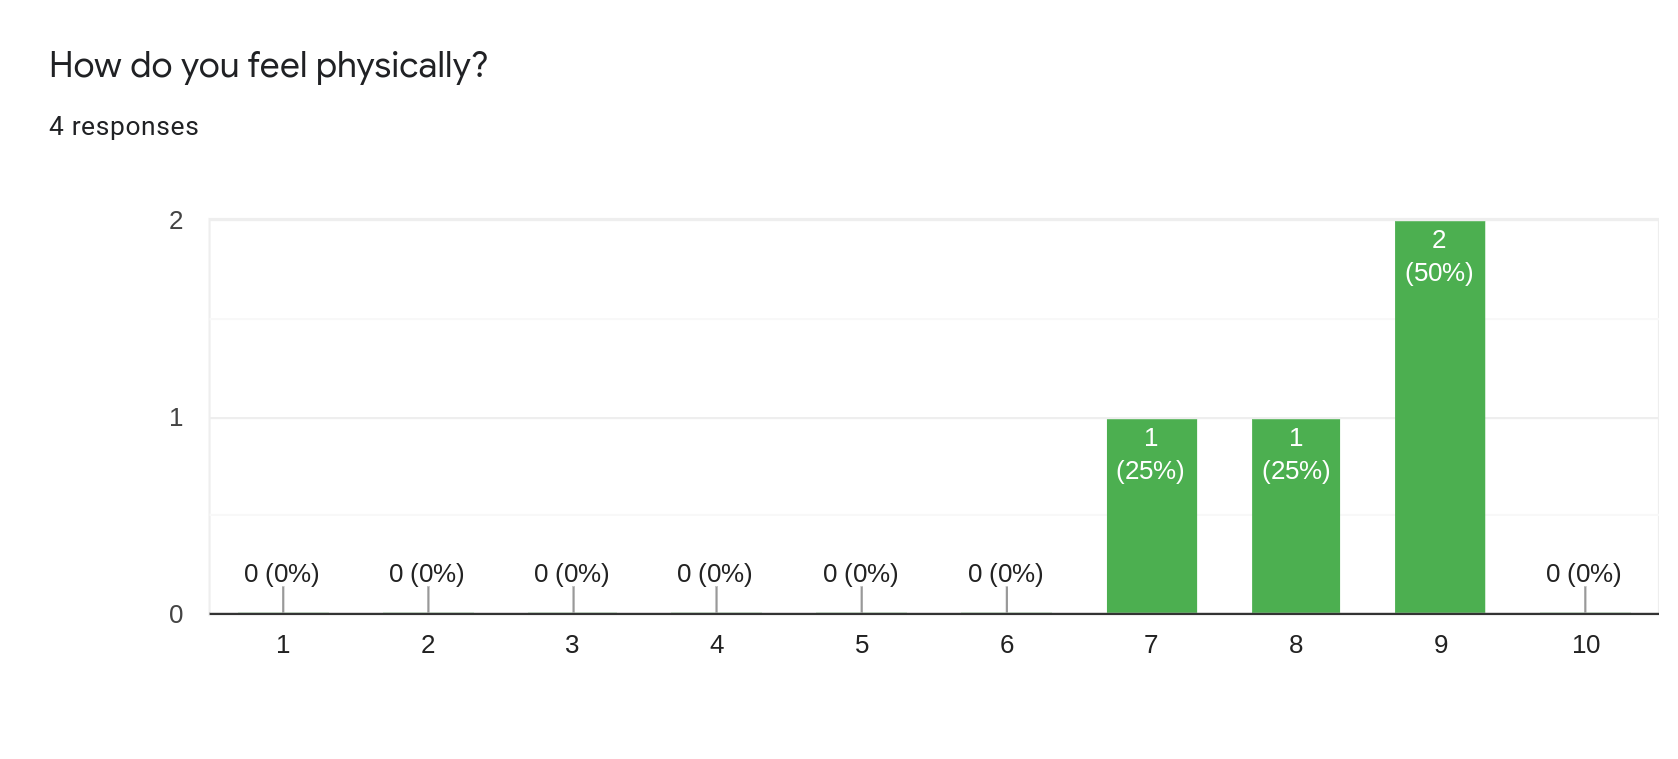Viewport: 1678px width, 759px height.
Task: Click the "2 (50%)" label in the tallest bar
Action: tap(1439, 256)
